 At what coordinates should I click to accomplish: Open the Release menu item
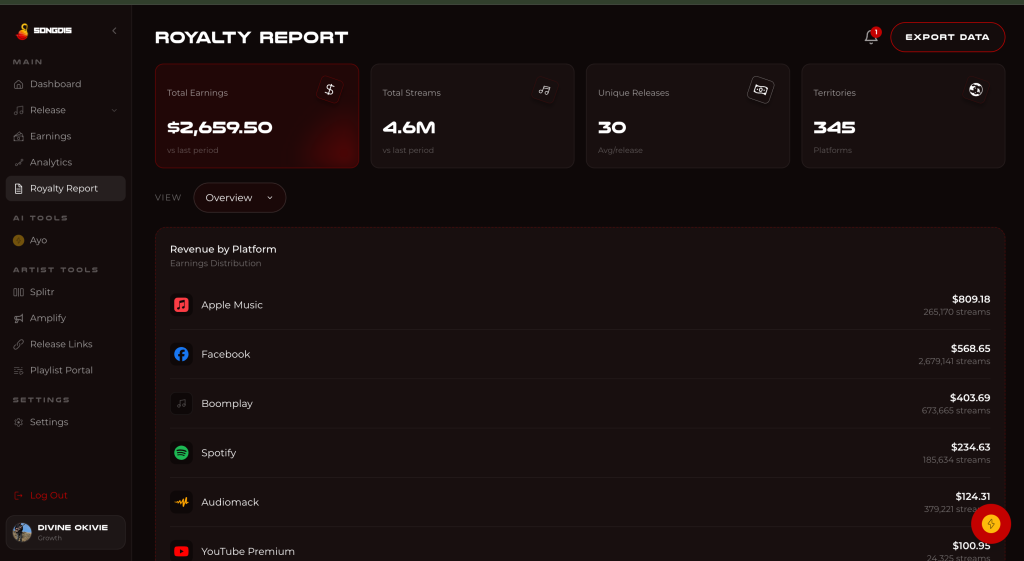coord(65,110)
